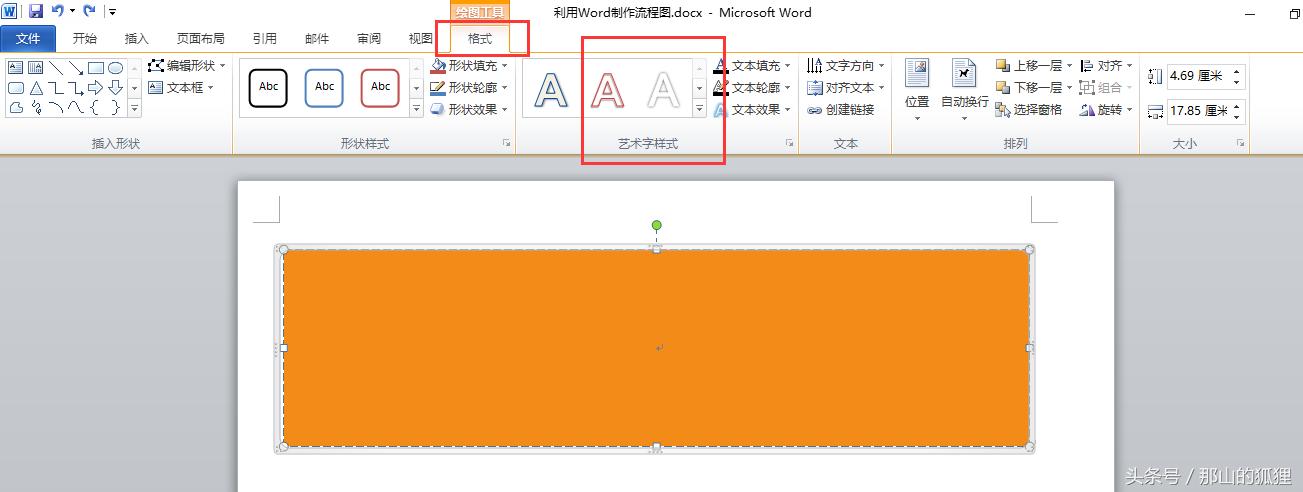Choose the oval shape
Image resolution: width=1303 pixels, height=492 pixels.
click(116, 68)
